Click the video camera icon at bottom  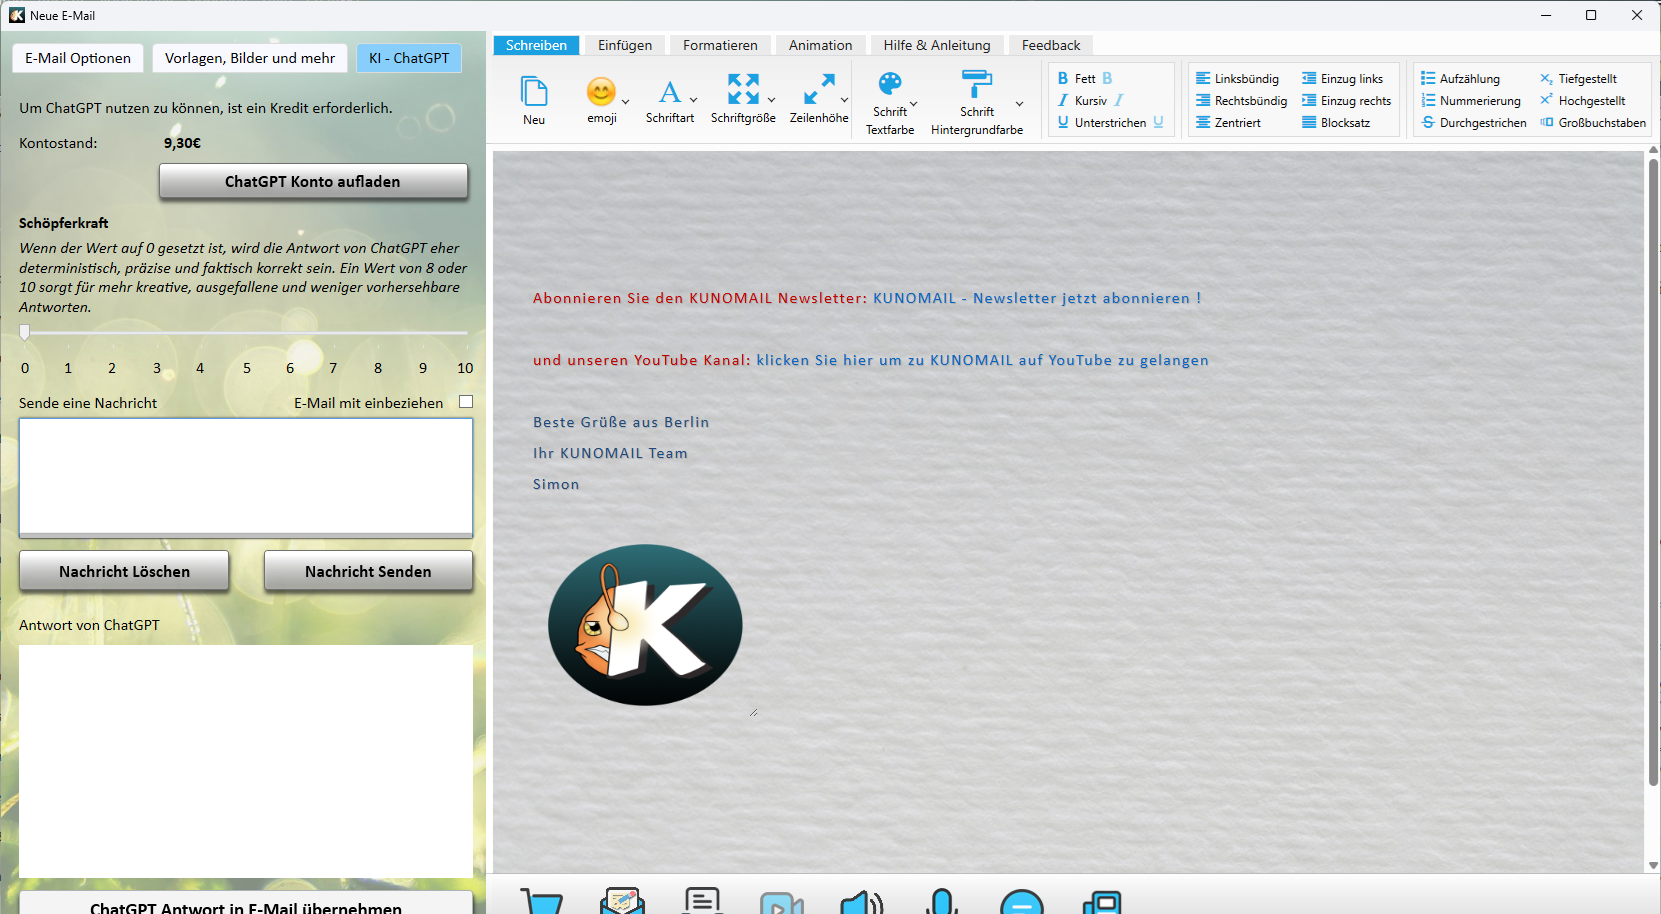[782, 903]
